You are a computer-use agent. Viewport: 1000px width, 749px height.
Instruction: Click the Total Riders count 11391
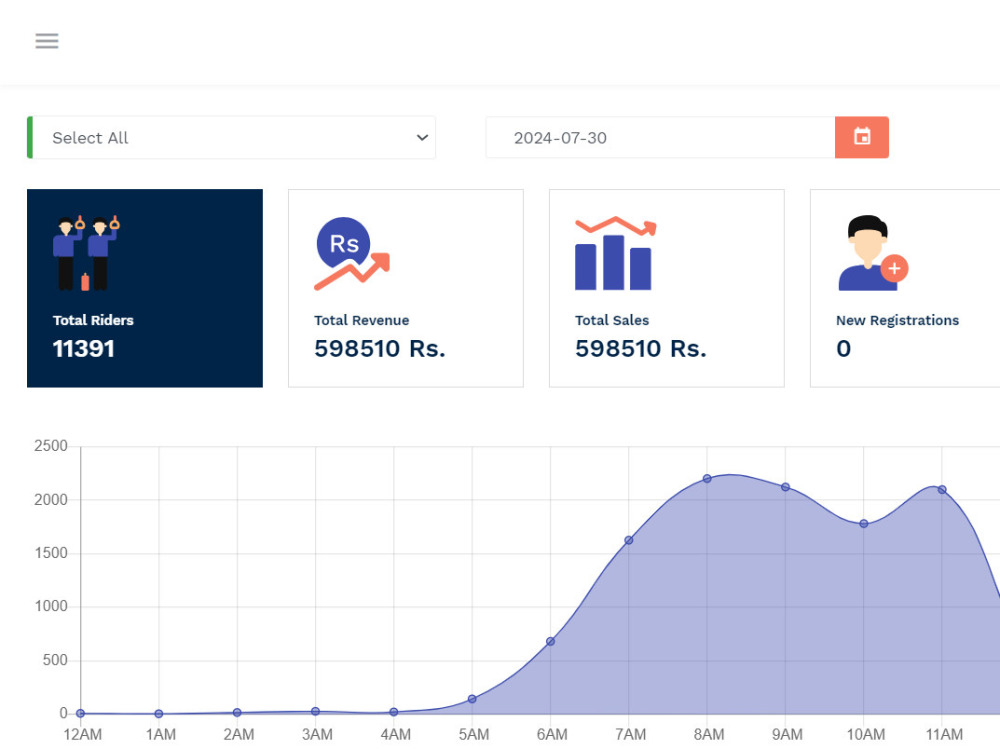click(84, 349)
